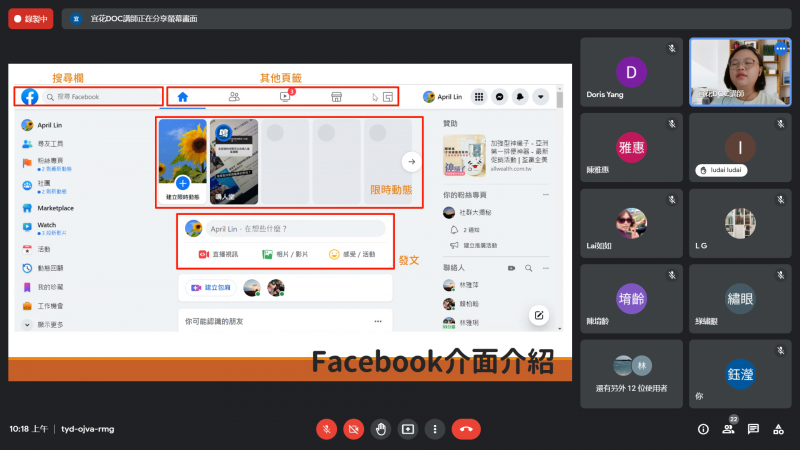Turn on camera in the Meet call bar
800x450 pixels.
[354, 429]
